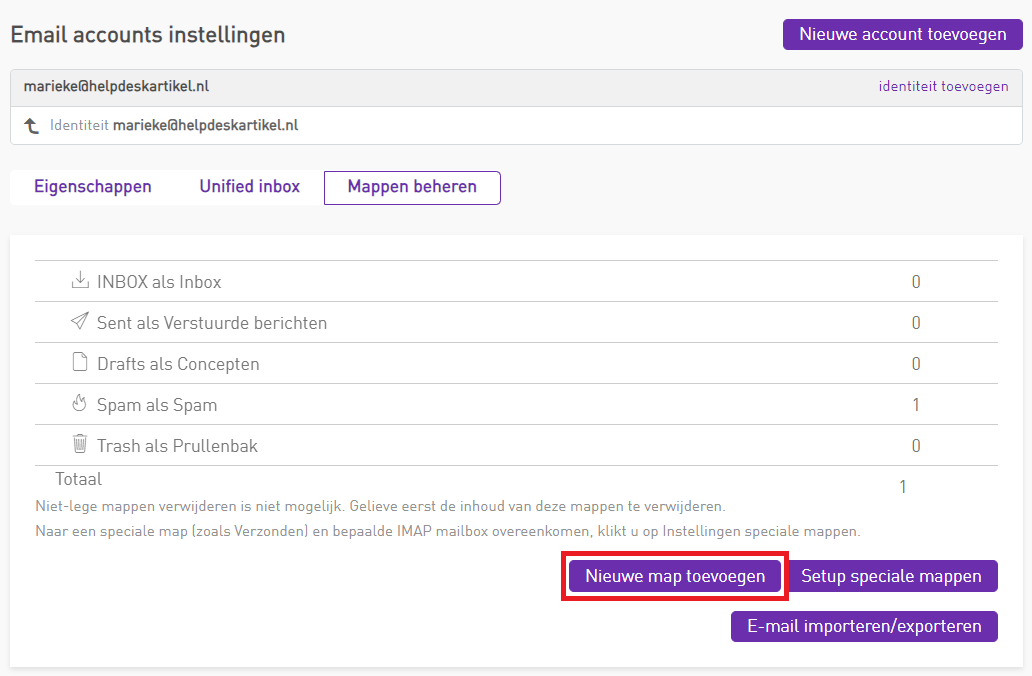
Task: Click the INBOX download-tray icon
Action: click(x=80, y=281)
